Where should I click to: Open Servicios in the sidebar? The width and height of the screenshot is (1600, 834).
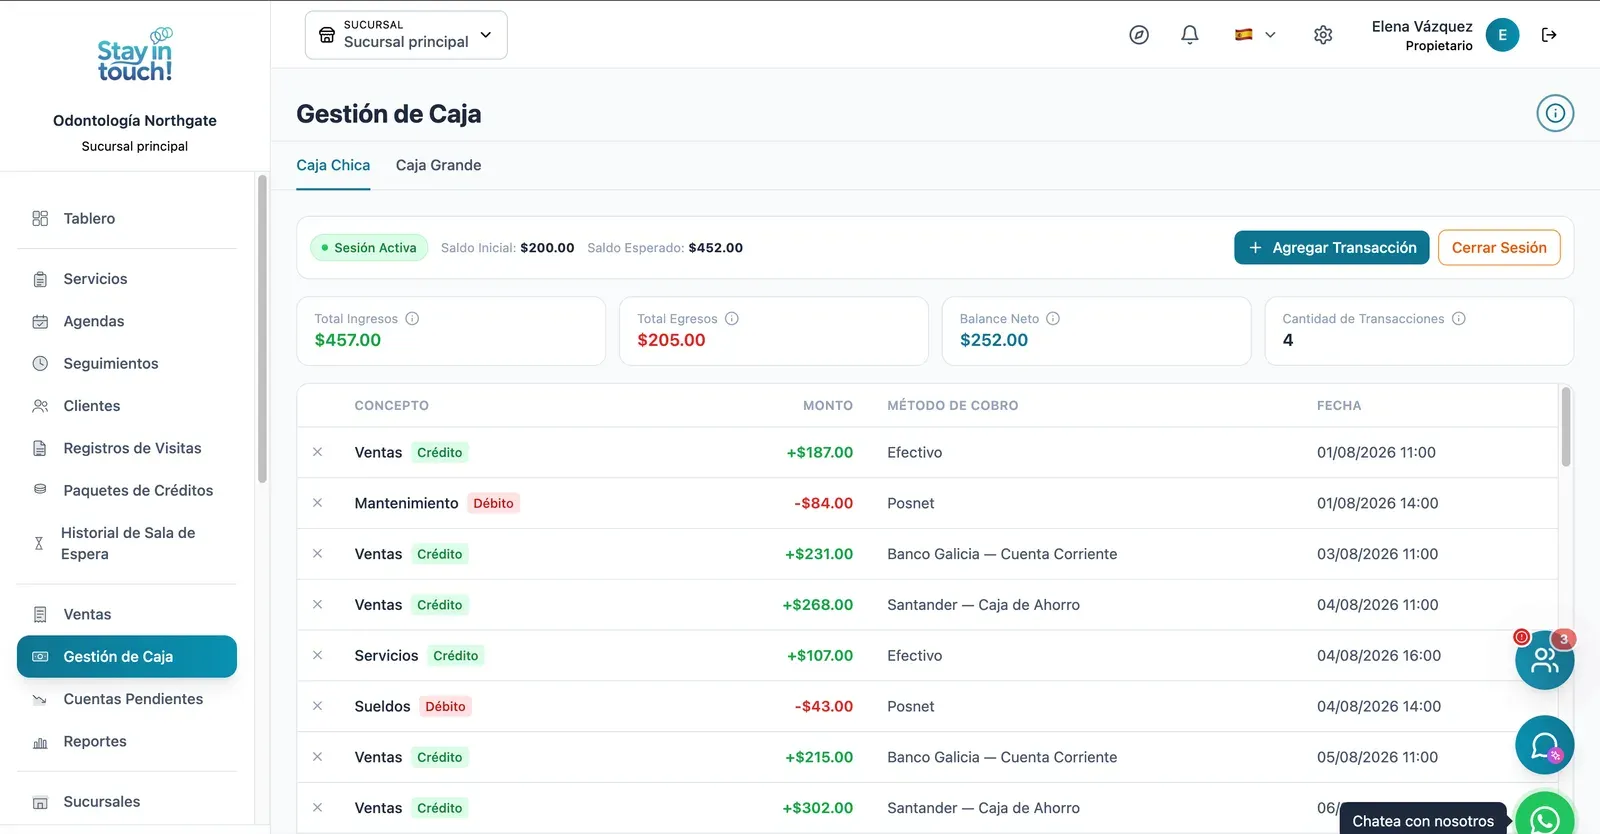click(x=127, y=279)
